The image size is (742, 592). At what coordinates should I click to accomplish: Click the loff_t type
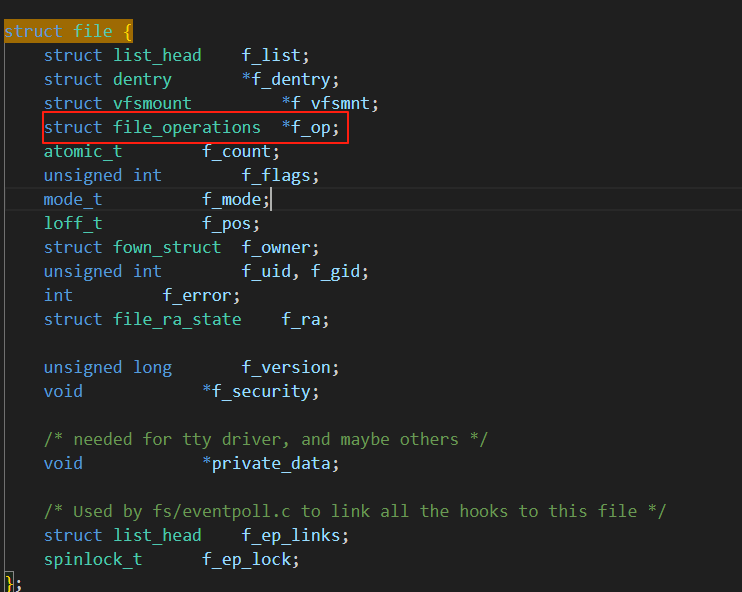click(x=73, y=223)
